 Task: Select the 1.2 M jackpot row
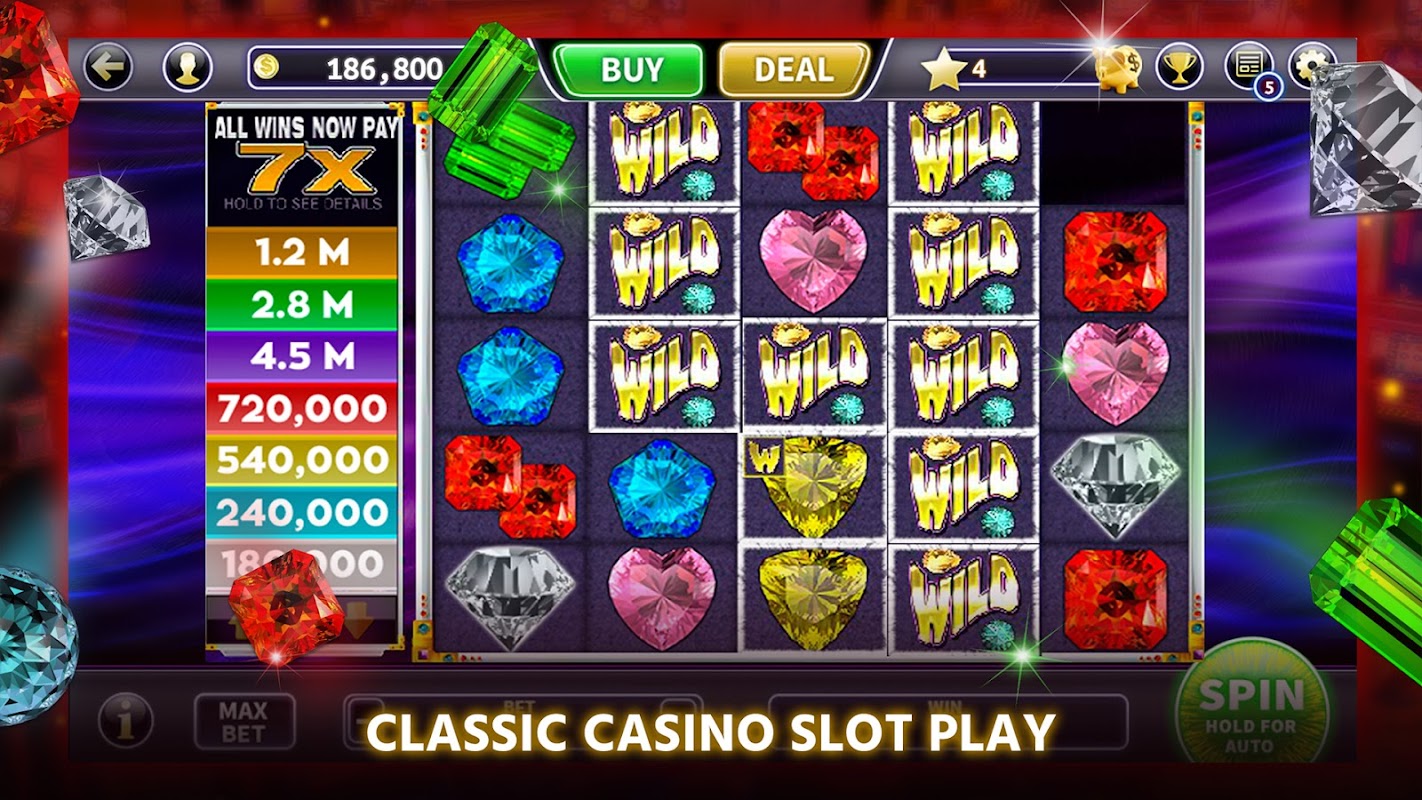pyautogui.click(x=302, y=253)
